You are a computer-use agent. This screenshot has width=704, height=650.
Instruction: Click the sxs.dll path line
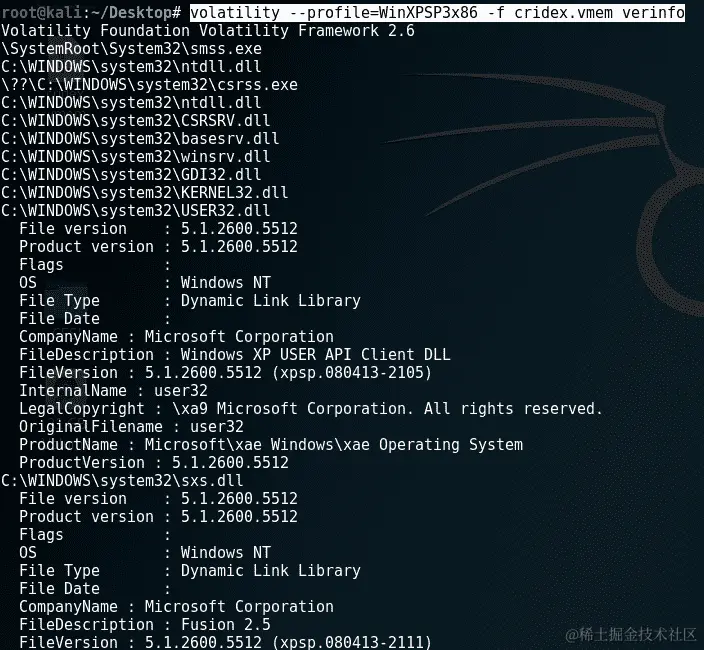click(x=122, y=480)
